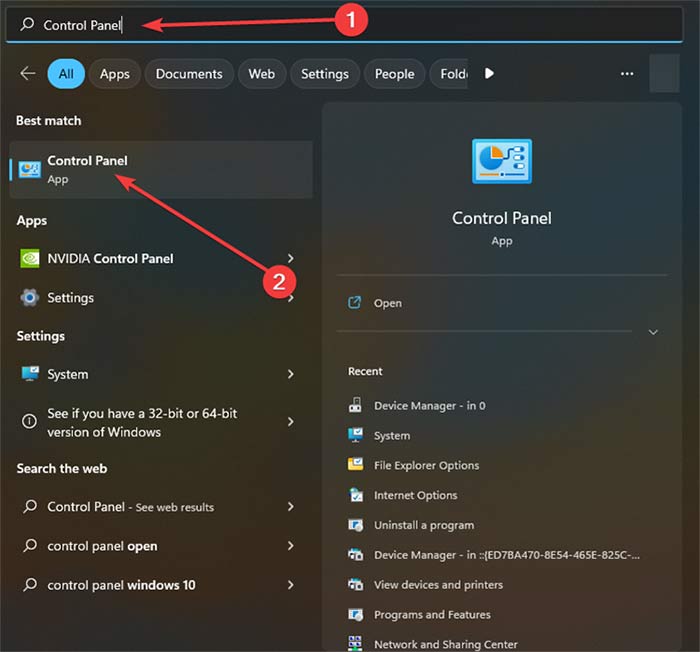Image resolution: width=700 pixels, height=652 pixels.
Task: Click the search magnifier icon in search box
Action: coord(27,24)
